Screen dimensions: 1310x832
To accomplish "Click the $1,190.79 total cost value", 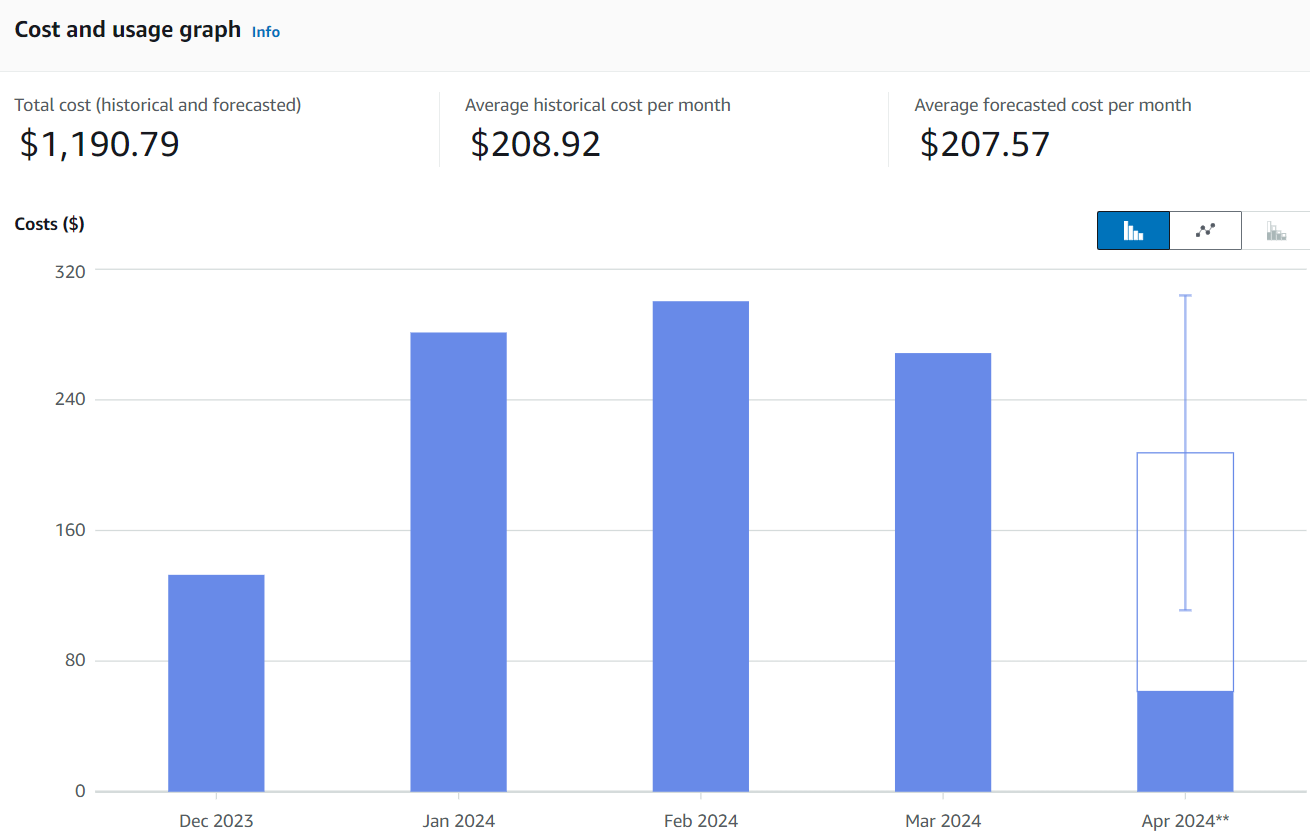I will click(100, 144).
